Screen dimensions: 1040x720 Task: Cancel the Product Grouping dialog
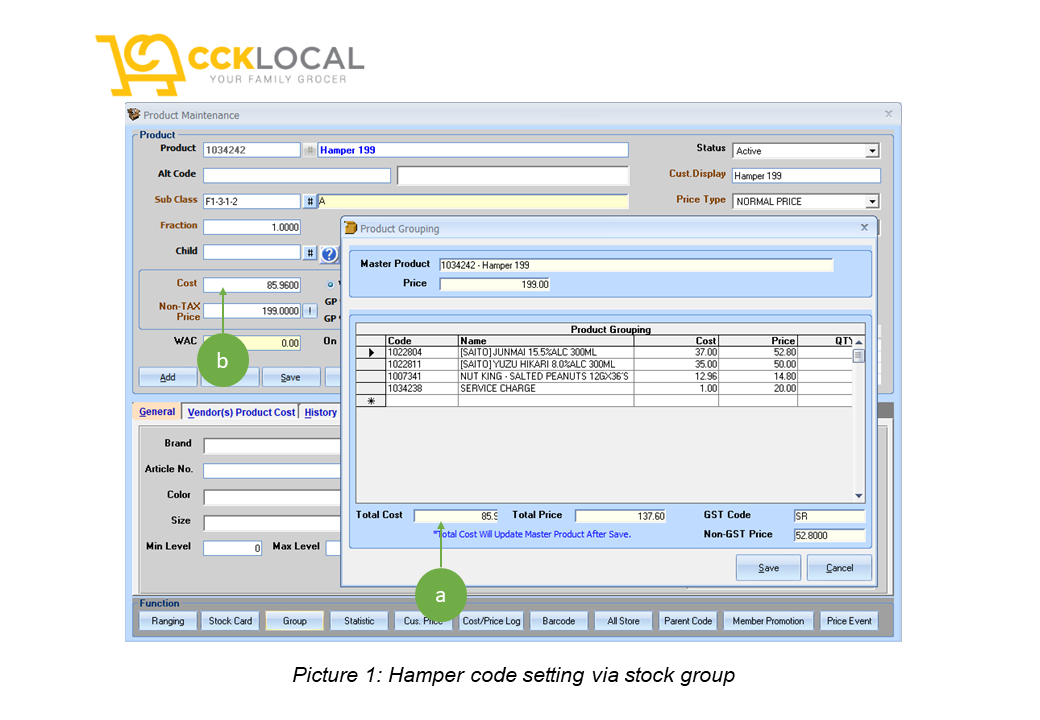839,567
